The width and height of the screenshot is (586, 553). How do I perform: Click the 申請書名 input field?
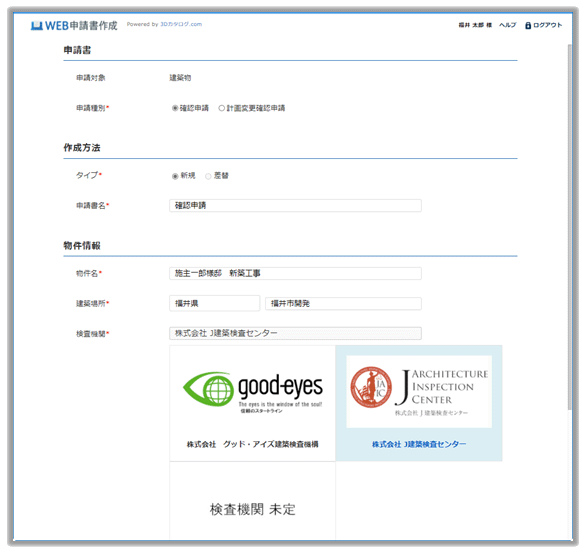tap(295, 206)
